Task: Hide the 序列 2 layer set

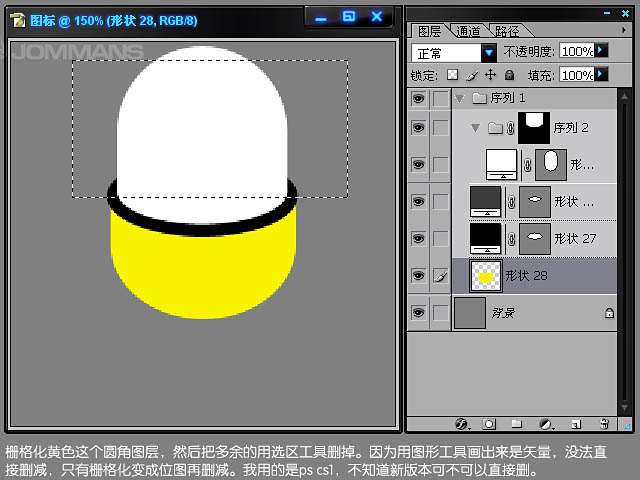Action: pyautogui.click(x=418, y=128)
